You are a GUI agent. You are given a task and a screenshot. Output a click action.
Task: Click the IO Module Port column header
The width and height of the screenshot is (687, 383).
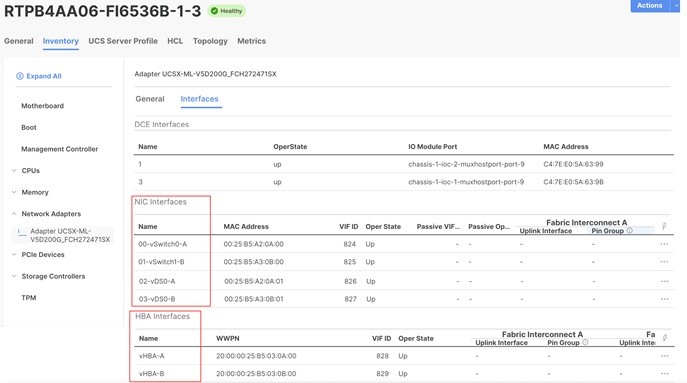click(433, 147)
